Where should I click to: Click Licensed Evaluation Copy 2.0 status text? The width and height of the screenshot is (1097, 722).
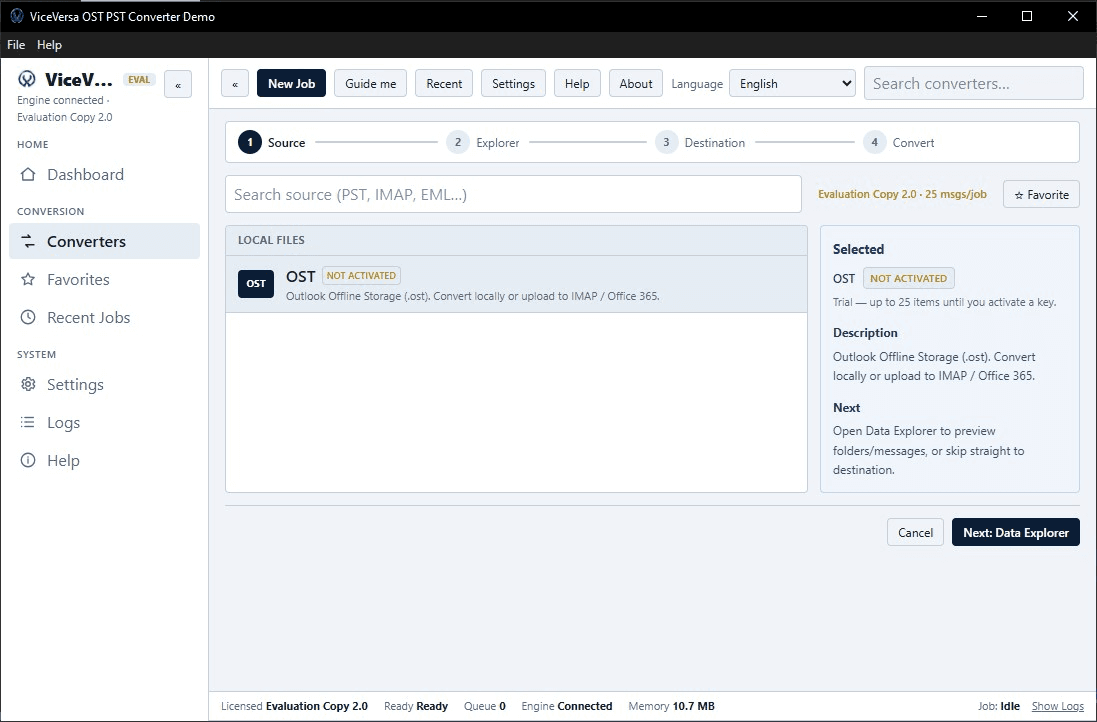pyautogui.click(x=294, y=706)
